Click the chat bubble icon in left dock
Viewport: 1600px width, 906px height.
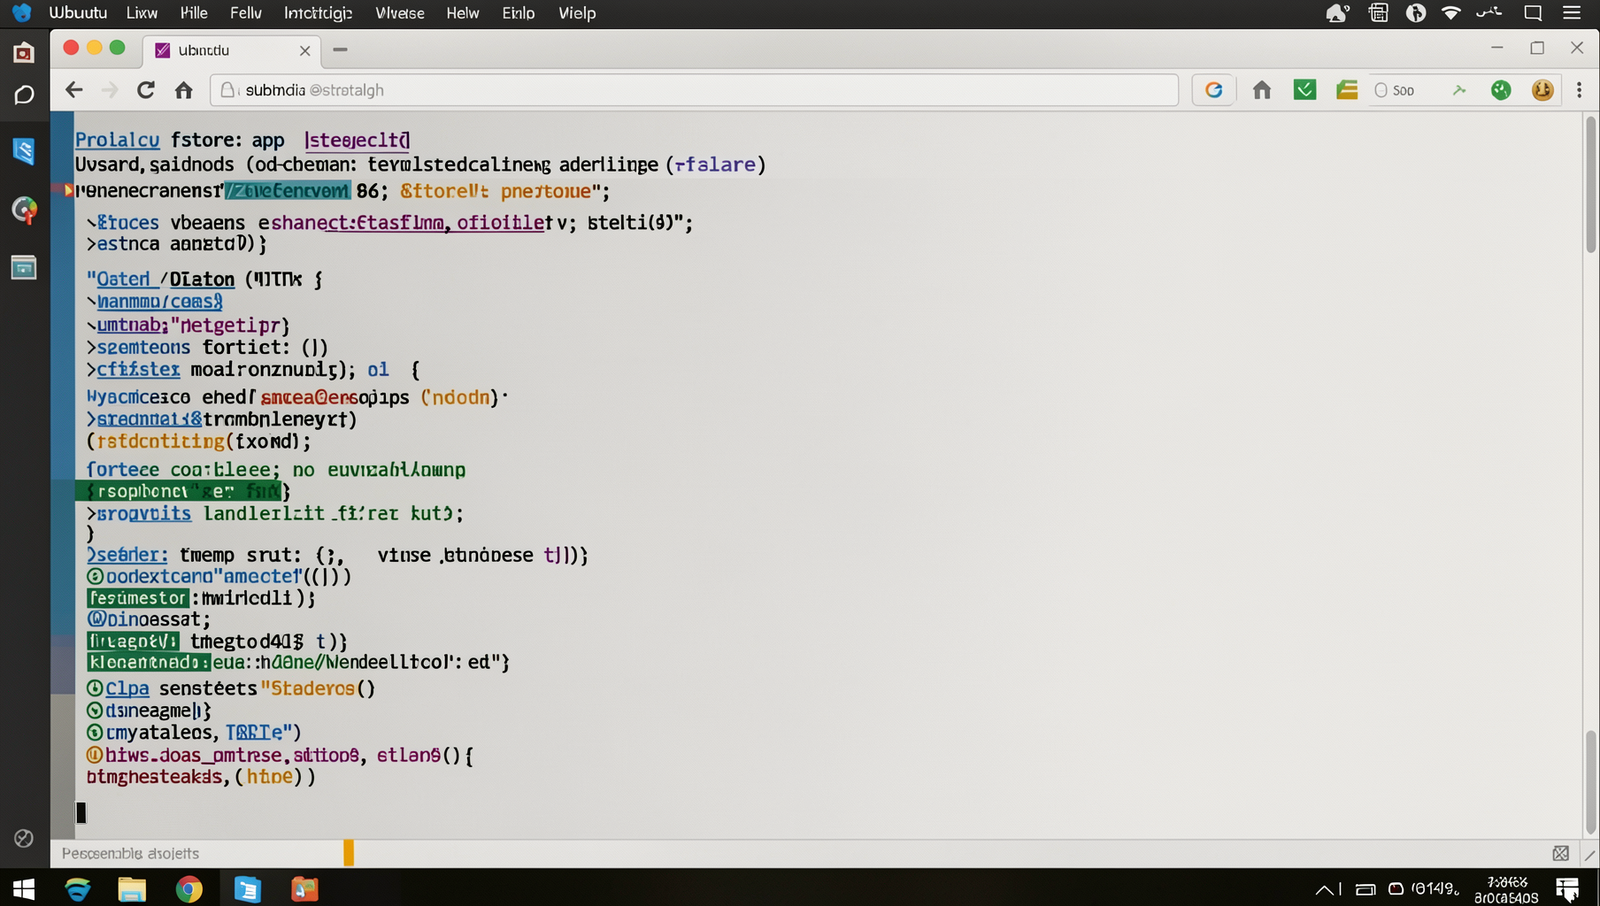pos(24,95)
